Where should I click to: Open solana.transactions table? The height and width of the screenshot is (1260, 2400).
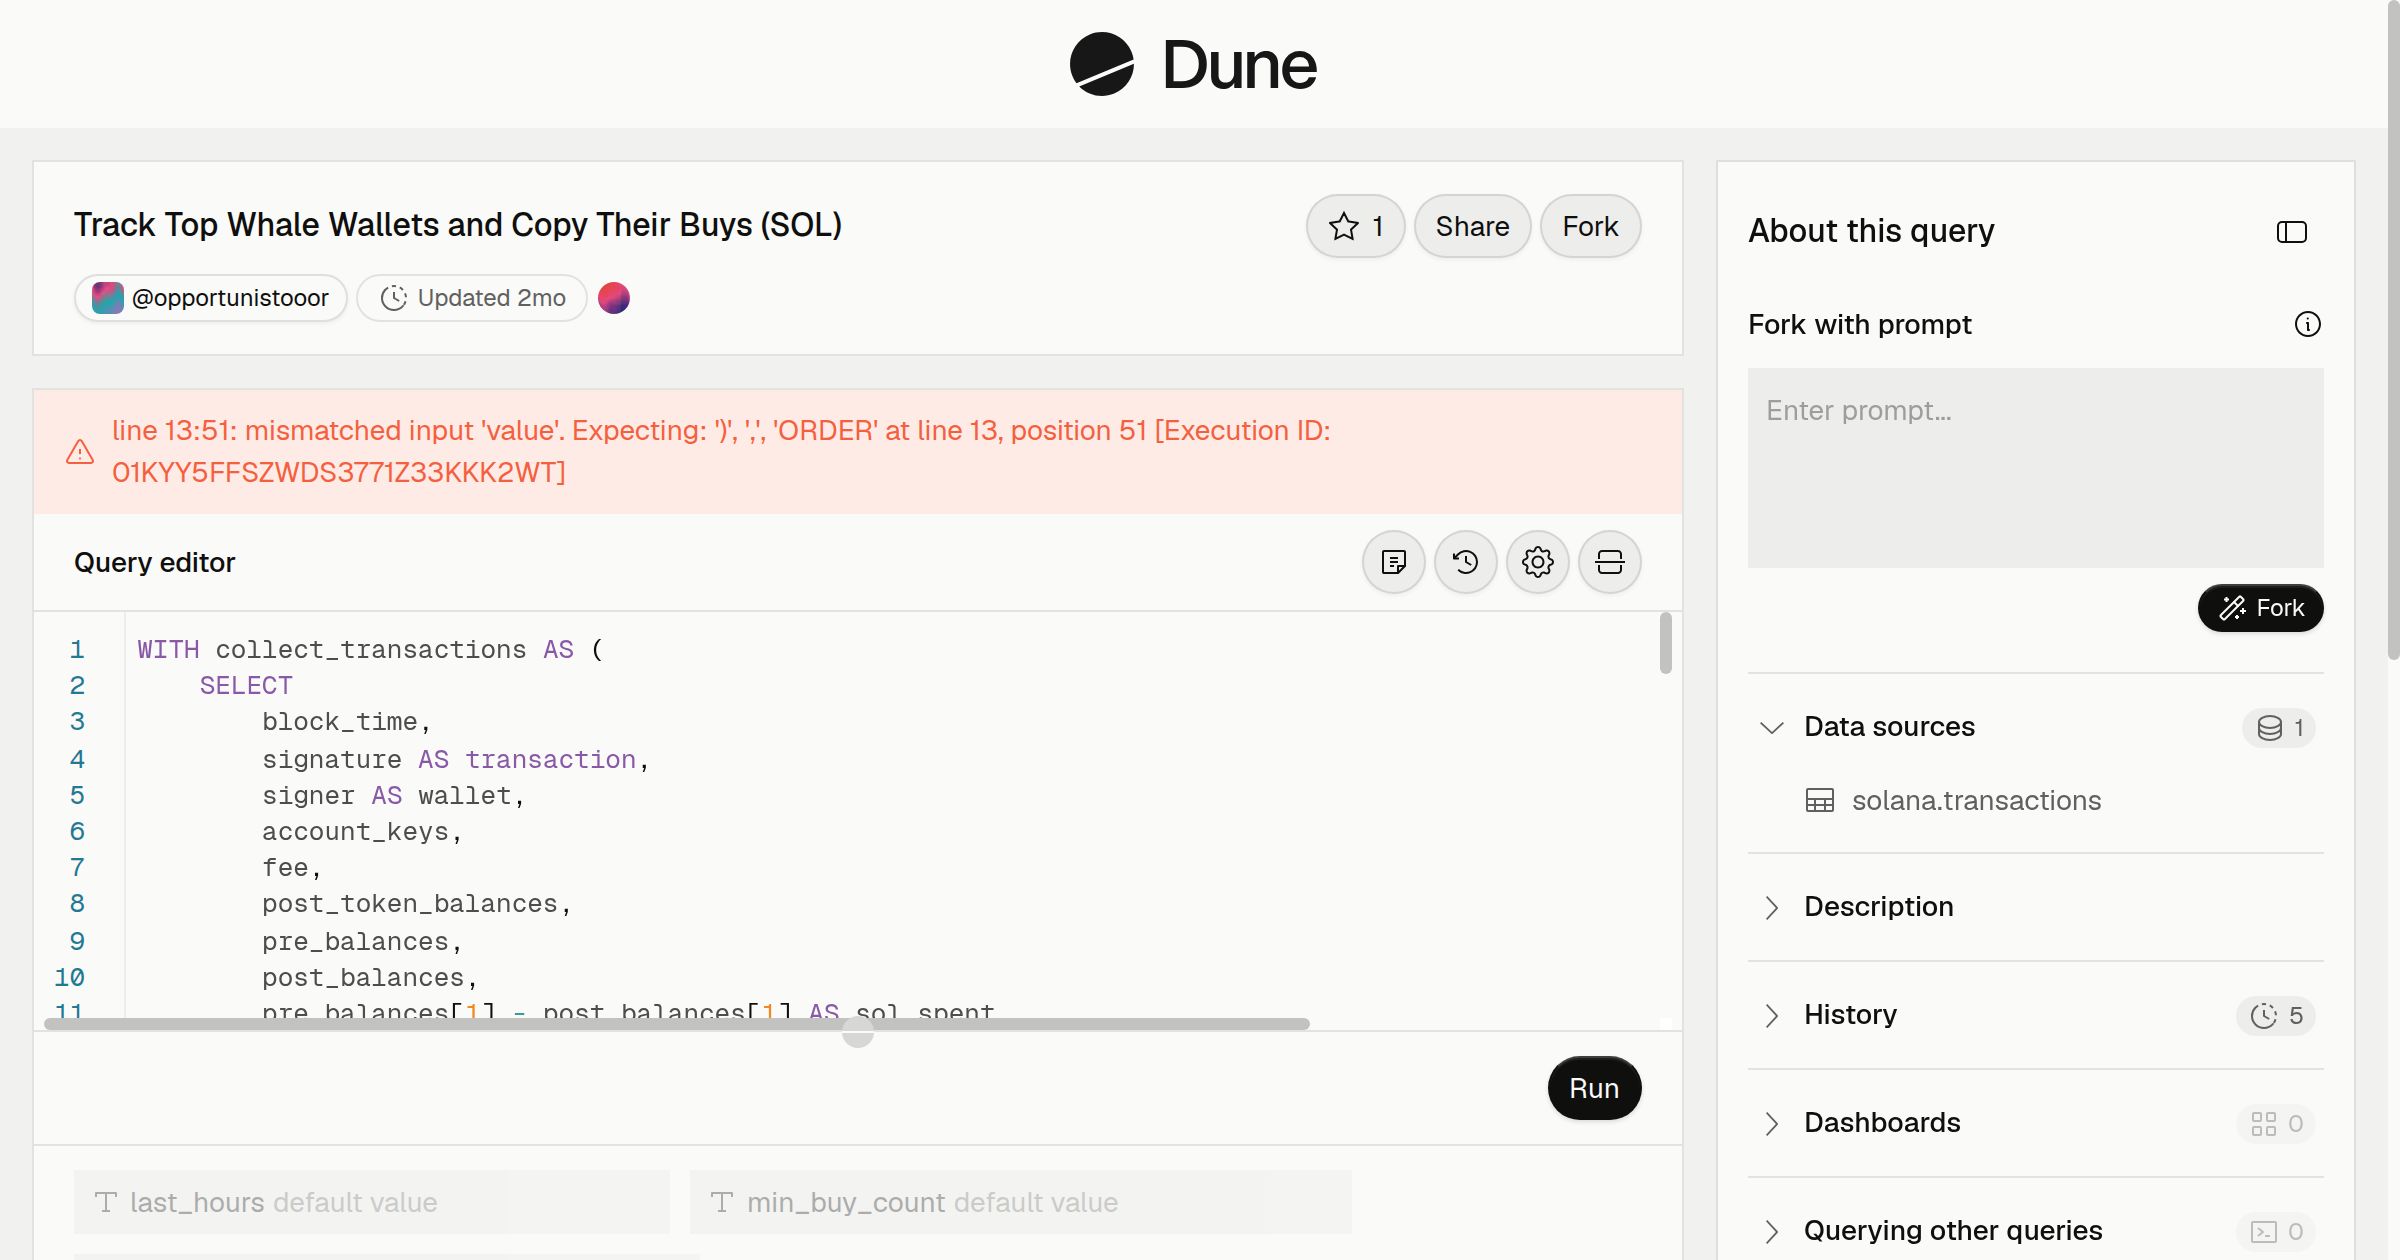coord(1976,800)
